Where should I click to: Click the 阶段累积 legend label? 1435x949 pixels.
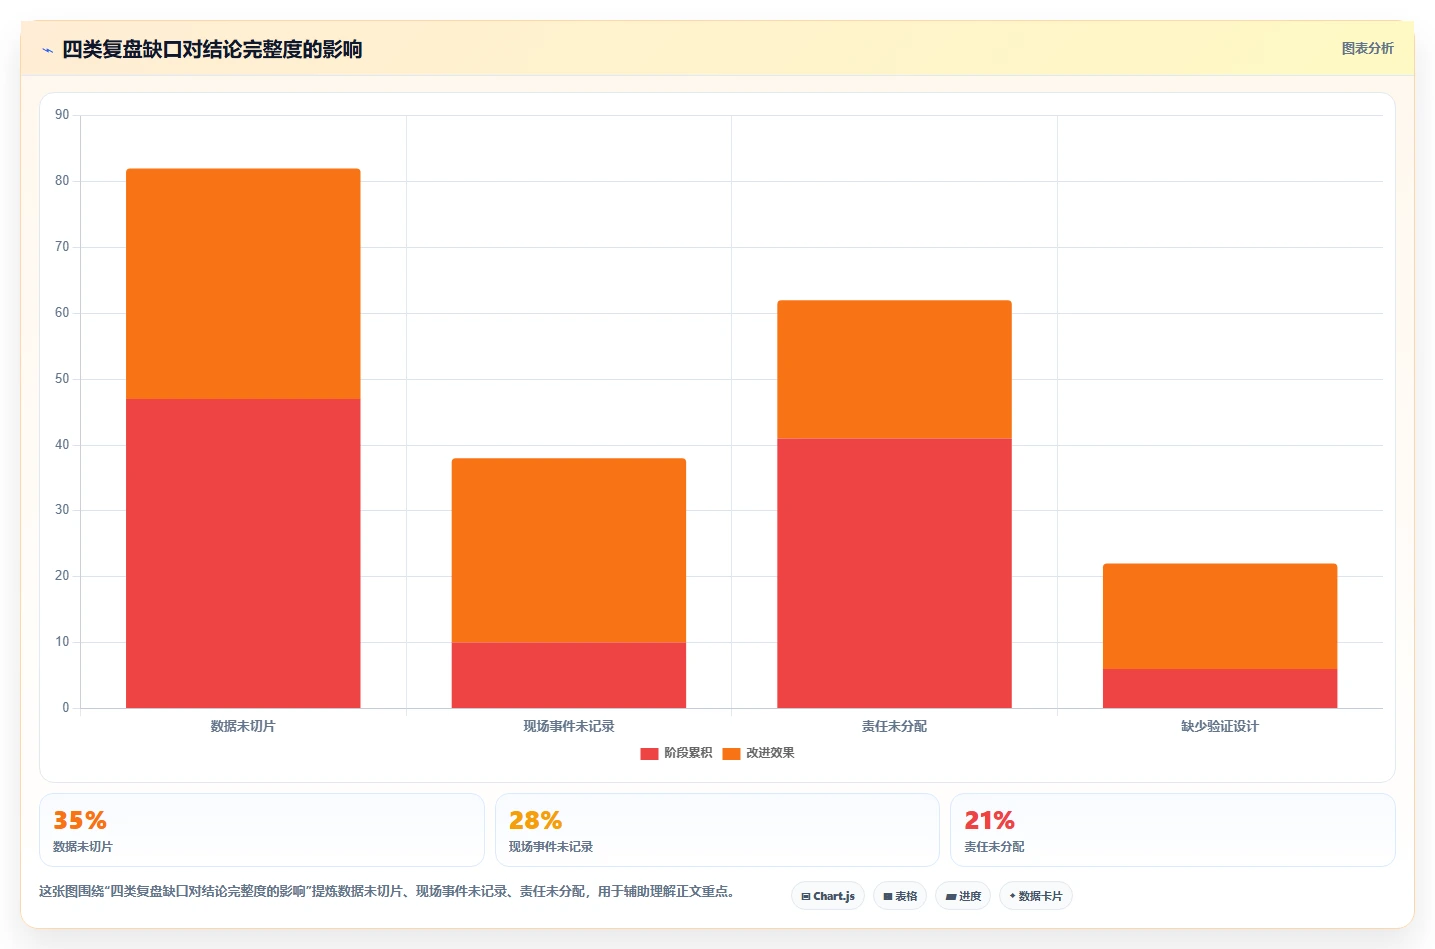coord(688,753)
